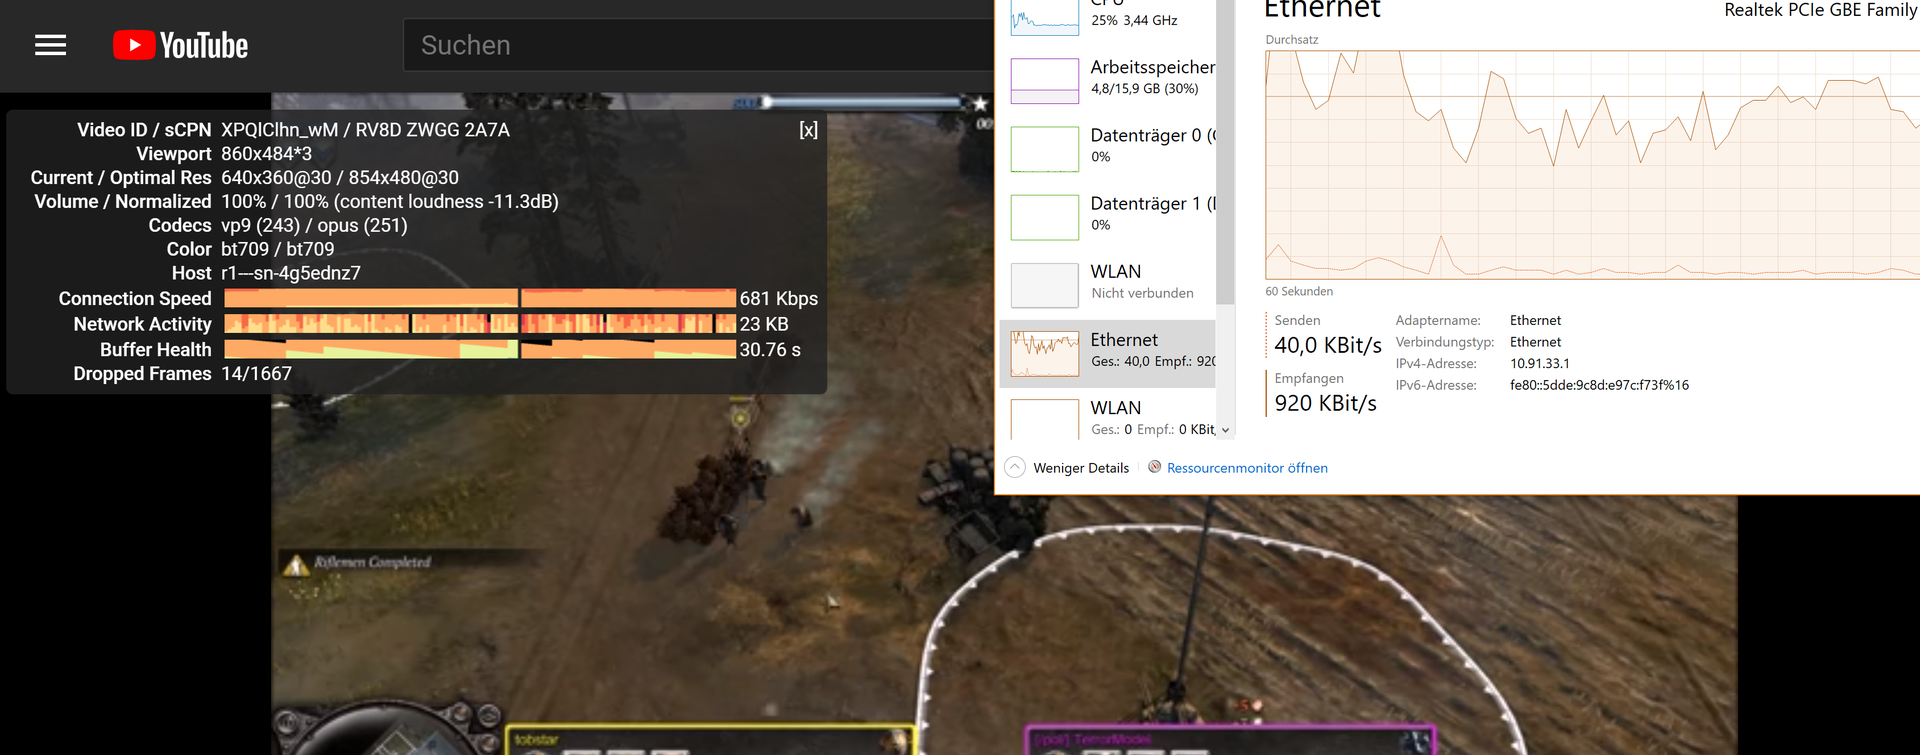The image size is (1920, 755).
Task: Click the performance sidebar scrollbar thumb
Action: 1225,150
